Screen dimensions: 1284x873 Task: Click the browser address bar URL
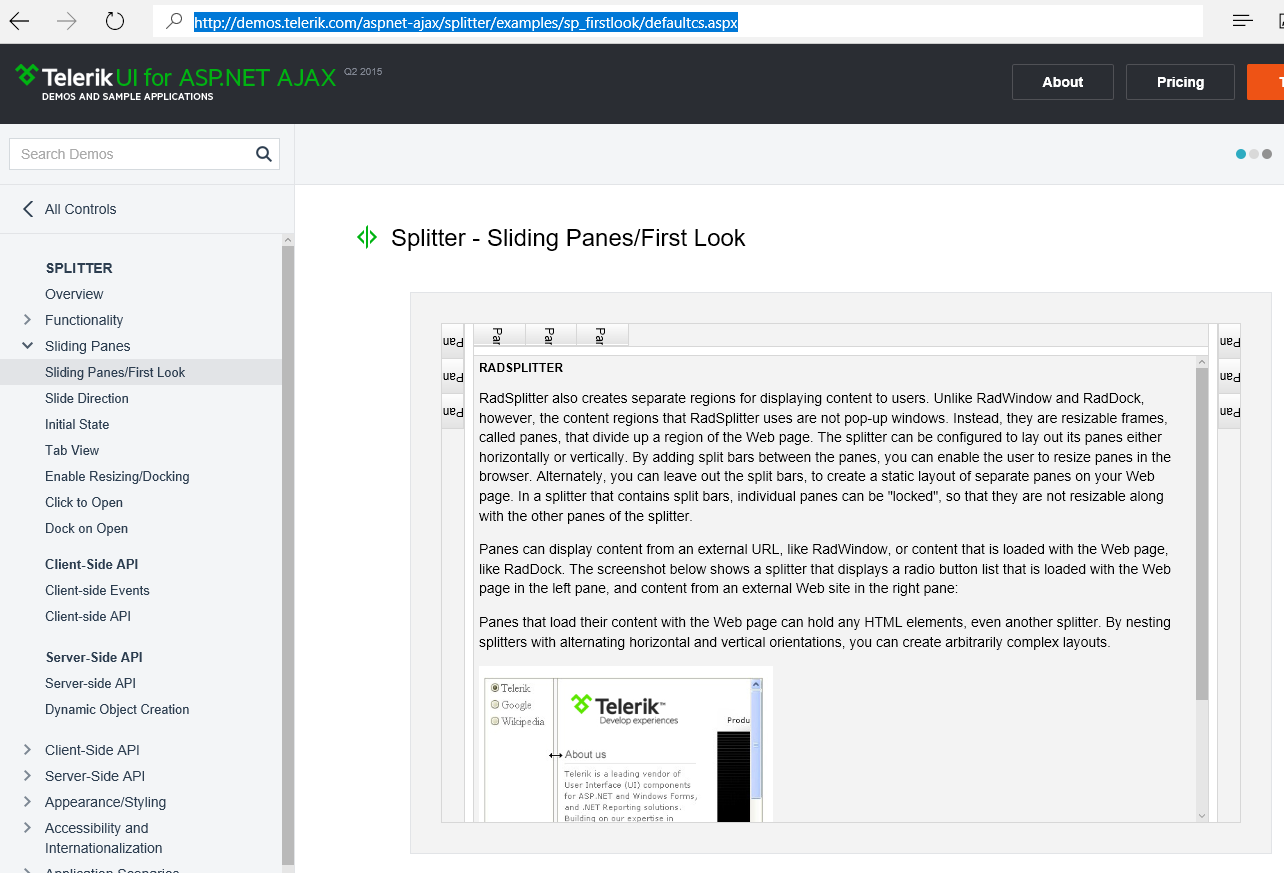click(x=466, y=21)
